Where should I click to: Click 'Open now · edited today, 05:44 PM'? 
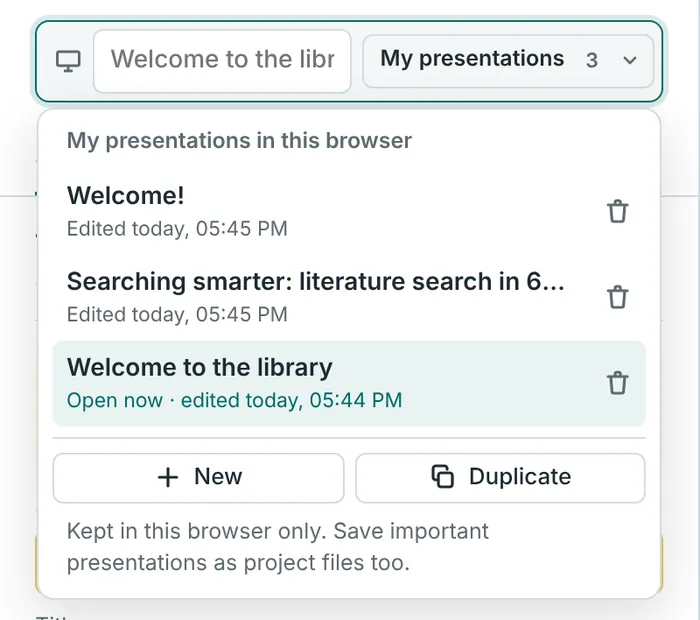(x=234, y=400)
